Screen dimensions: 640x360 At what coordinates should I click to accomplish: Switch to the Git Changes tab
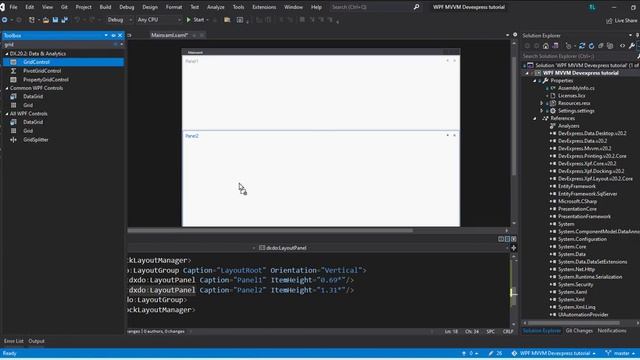coord(579,331)
